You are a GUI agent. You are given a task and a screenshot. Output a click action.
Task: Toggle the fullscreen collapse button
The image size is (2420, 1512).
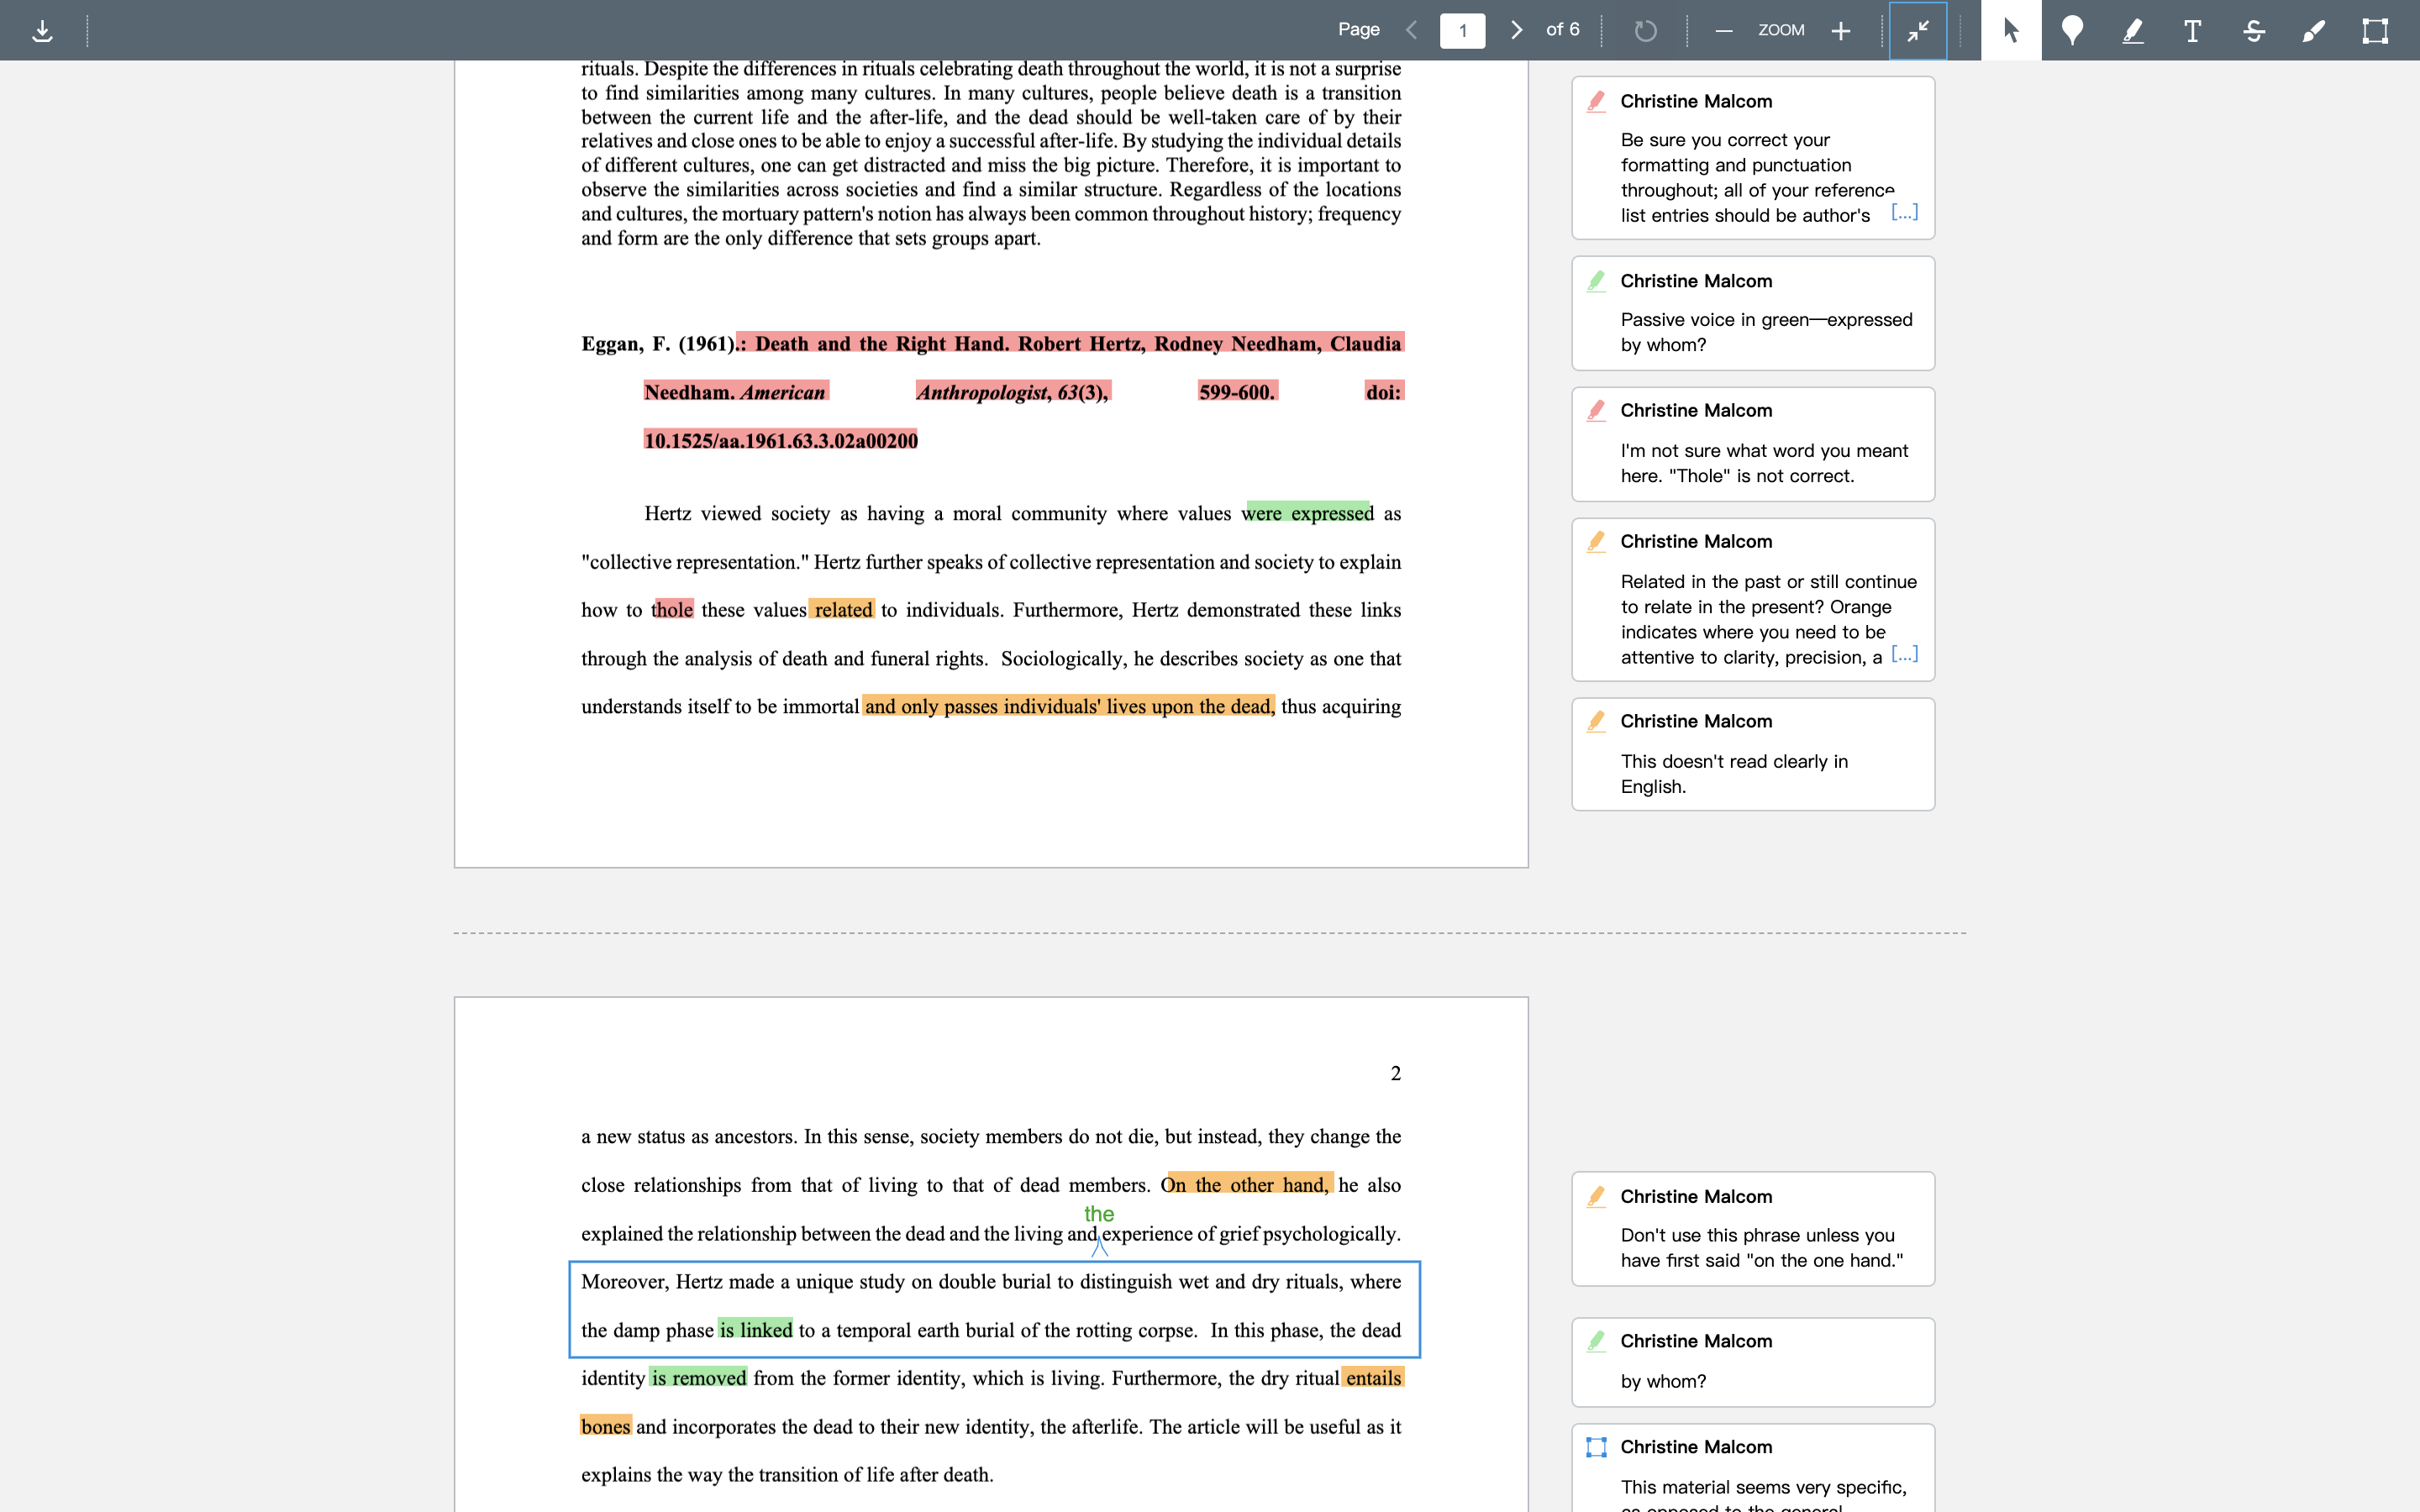pos(1917,31)
